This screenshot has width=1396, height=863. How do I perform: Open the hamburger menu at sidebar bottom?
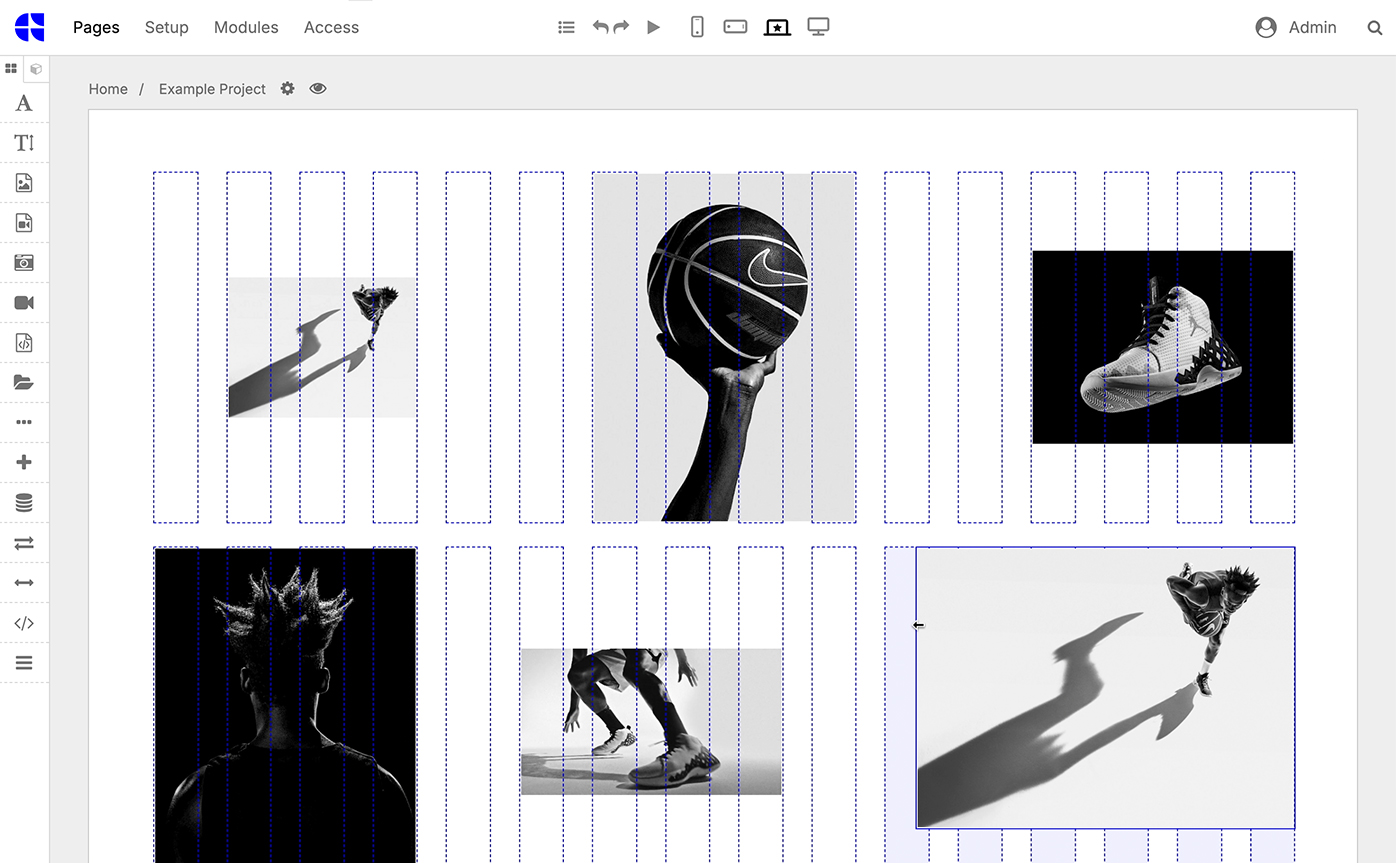coord(24,662)
